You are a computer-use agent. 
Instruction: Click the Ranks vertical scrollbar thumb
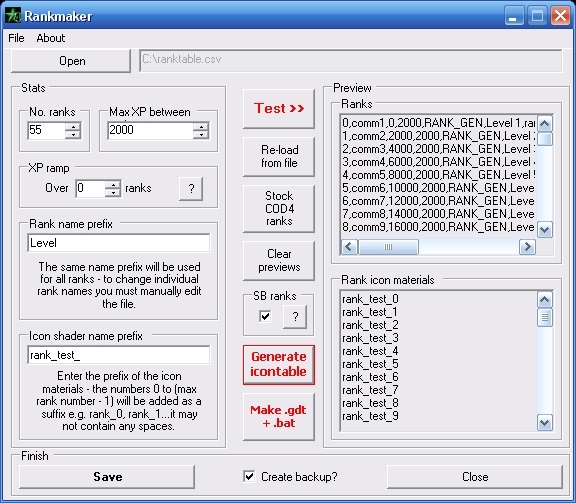click(x=545, y=139)
